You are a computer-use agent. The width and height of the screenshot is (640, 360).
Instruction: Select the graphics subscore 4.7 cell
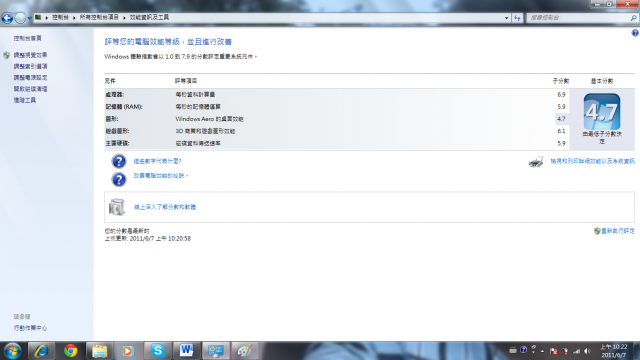(561, 119)
